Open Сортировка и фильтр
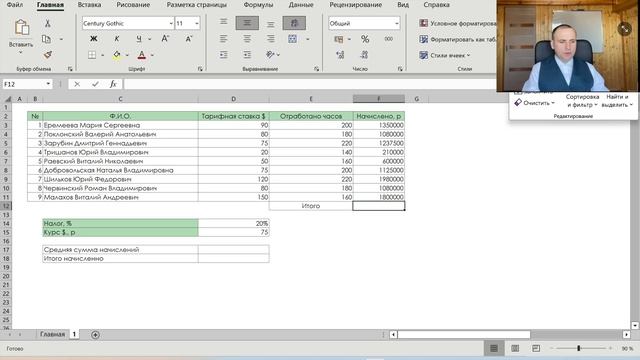Image resolution: width=640 pixels, height=360 pixels. 582,101
